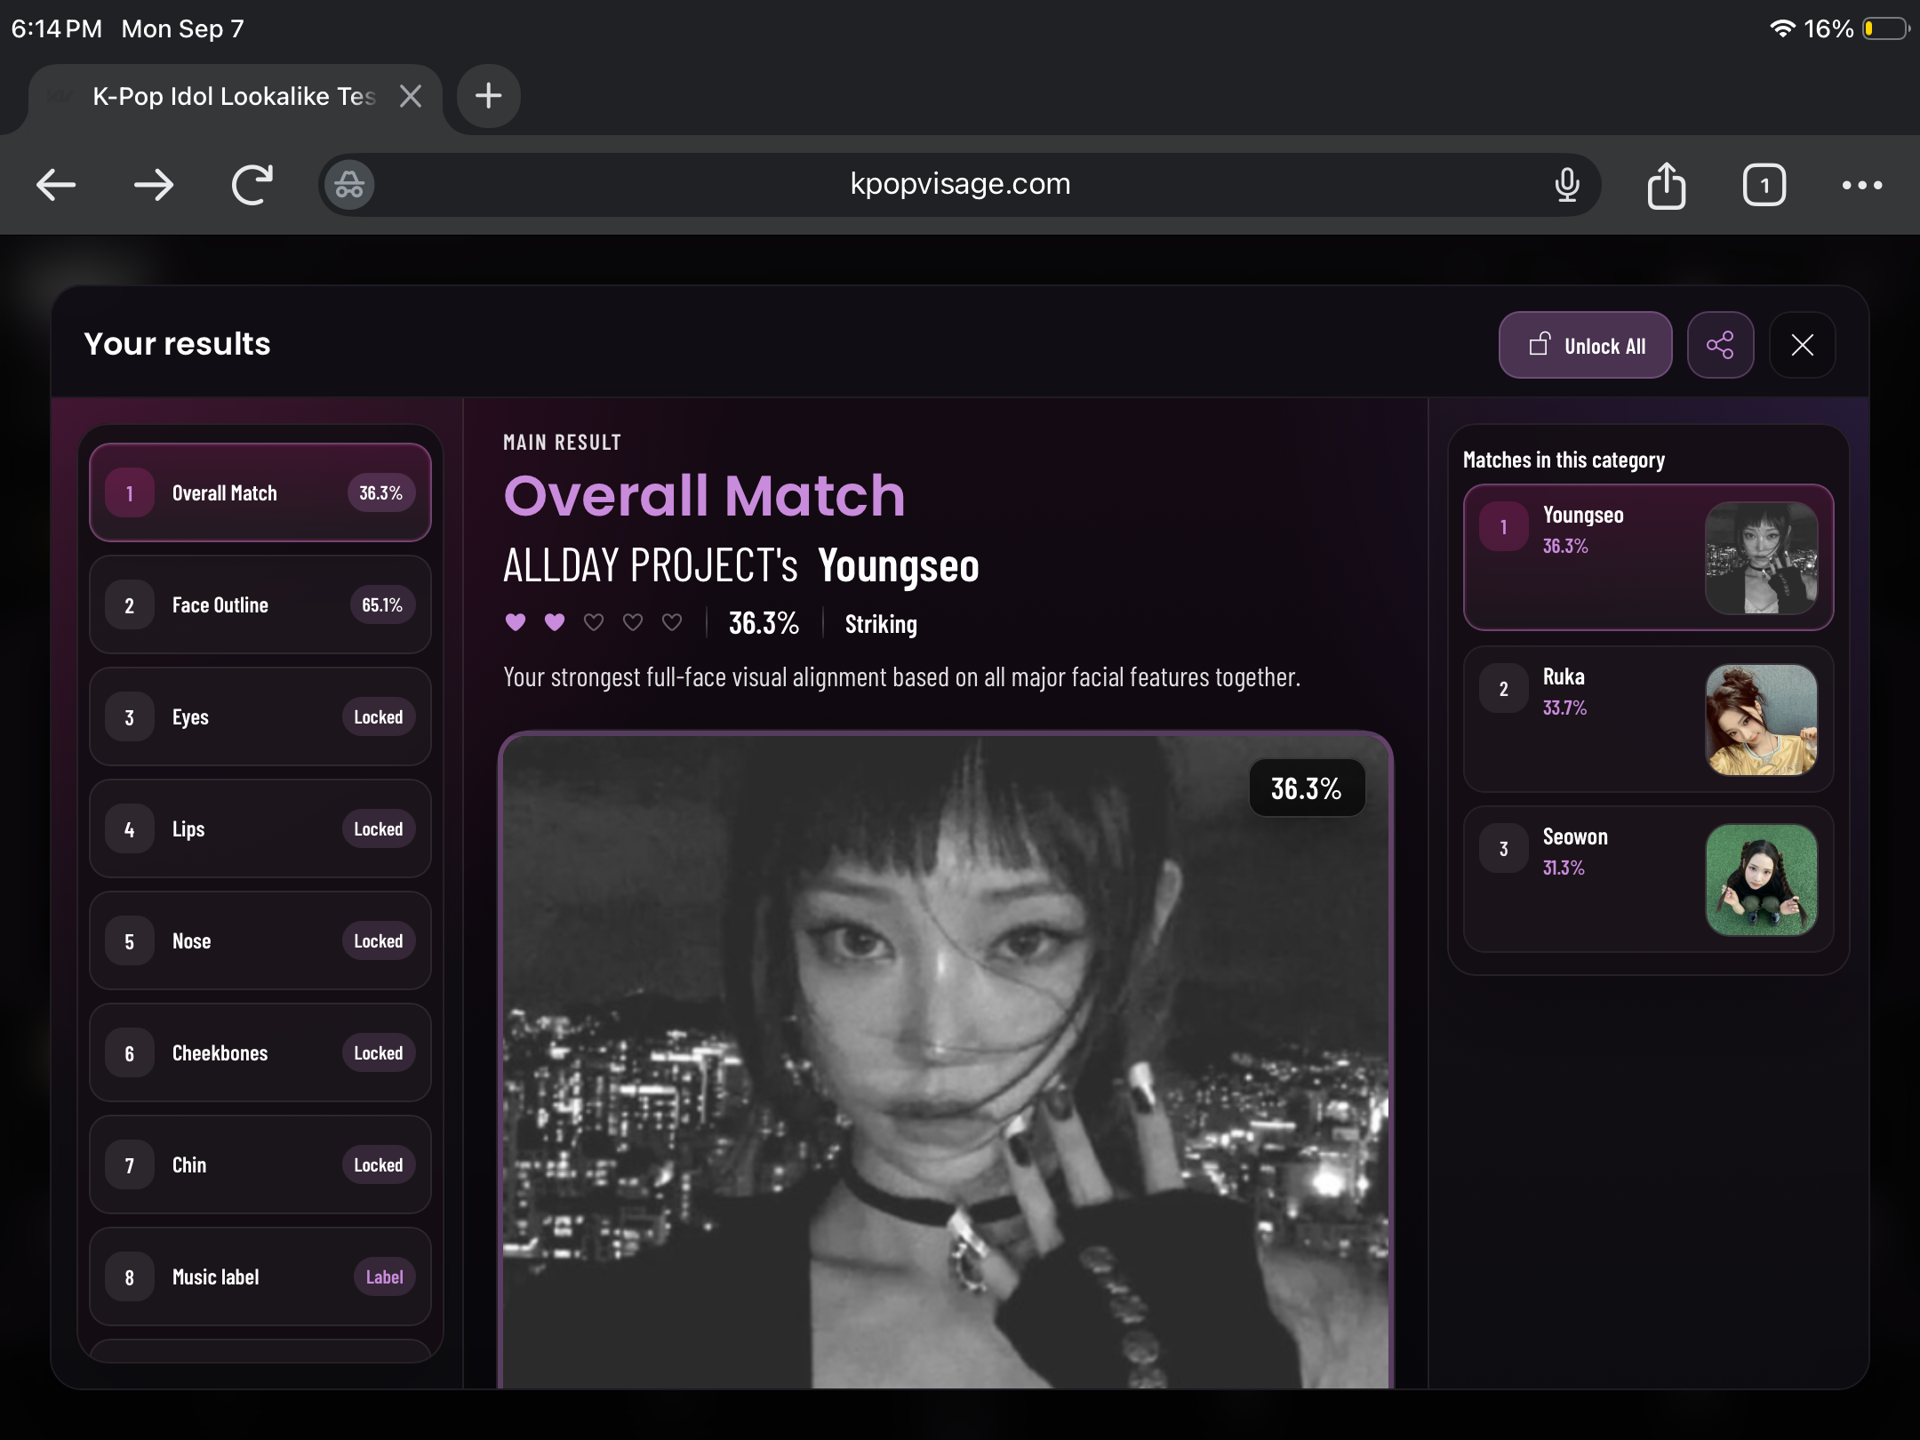This screenshot has width=1920, height=1440.
Task: Tap the 6:14 PM clock in status bar
Action: point(57,29)
